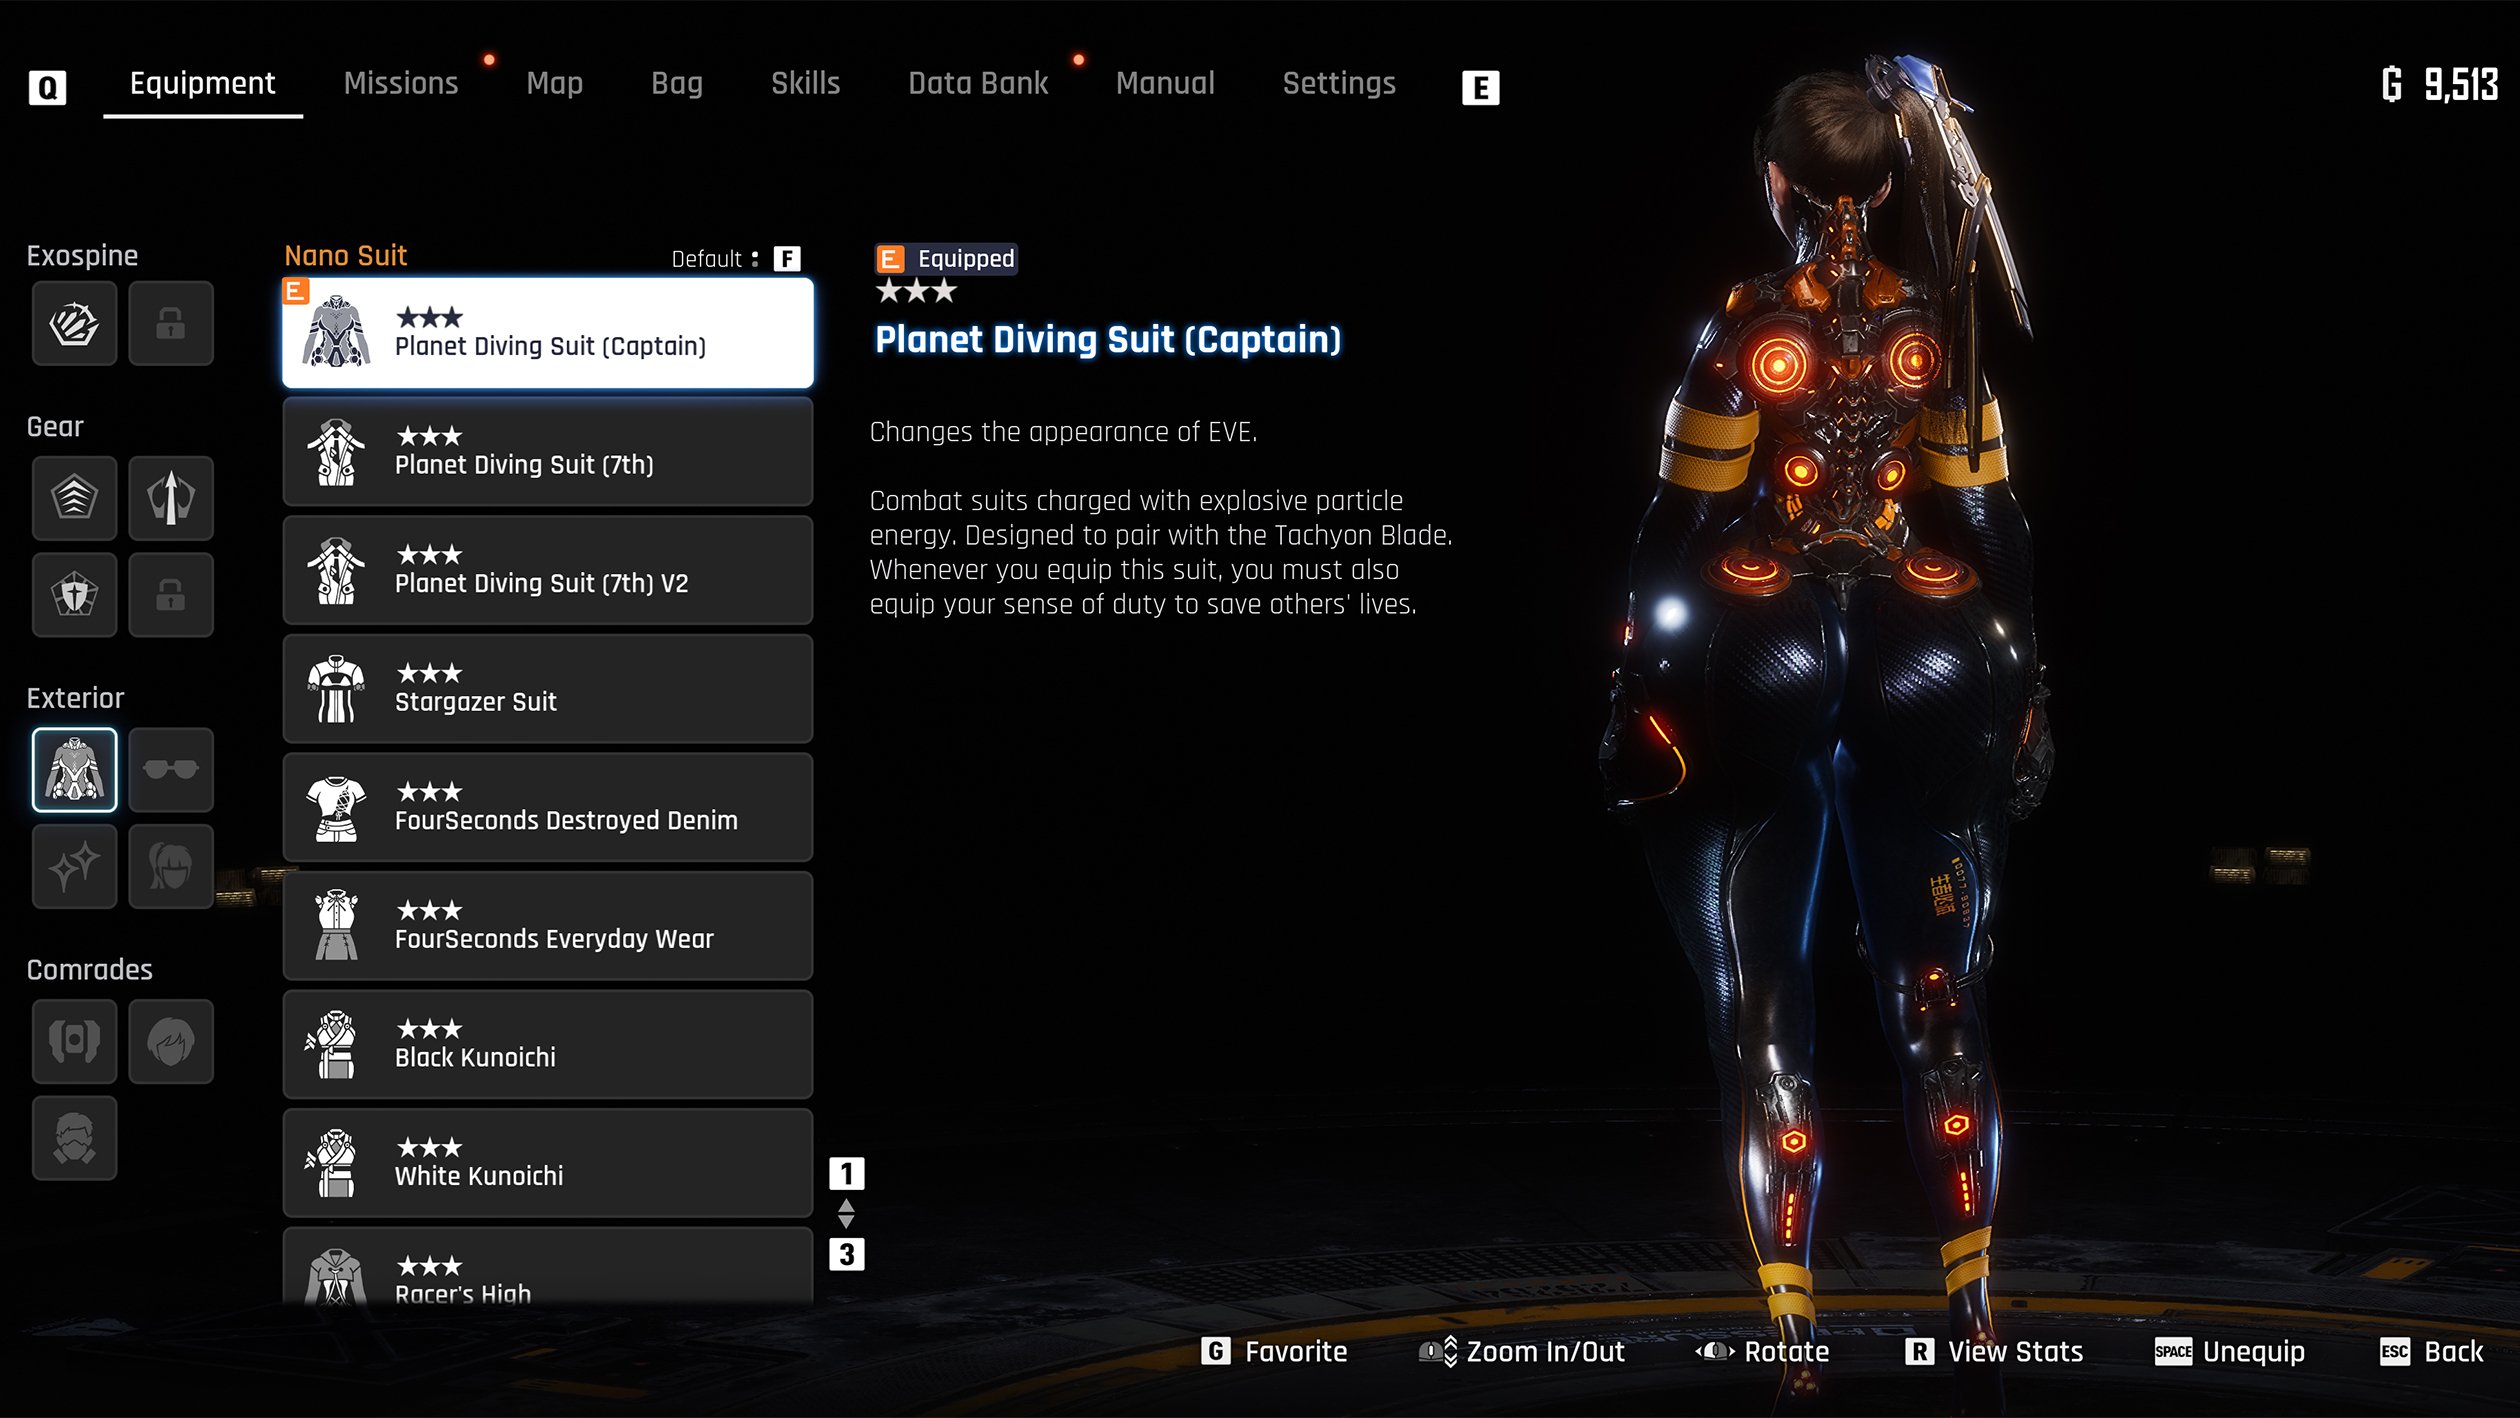Open the Data Bank tab
2520x1418 pixels.
click(x=977, y=84)
